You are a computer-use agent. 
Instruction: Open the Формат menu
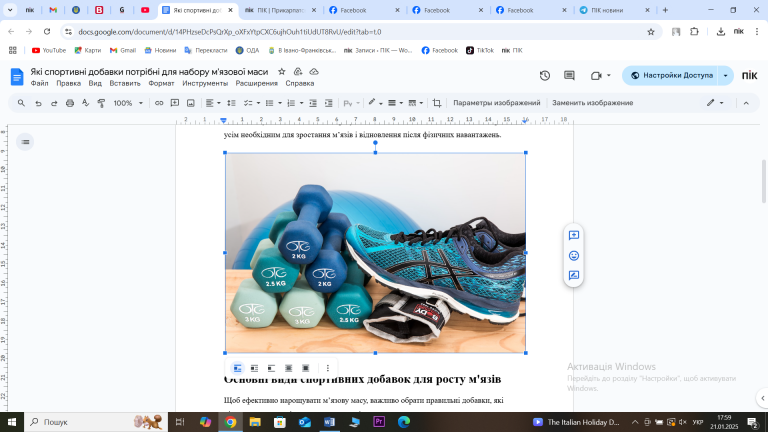(x=161, y=83)
